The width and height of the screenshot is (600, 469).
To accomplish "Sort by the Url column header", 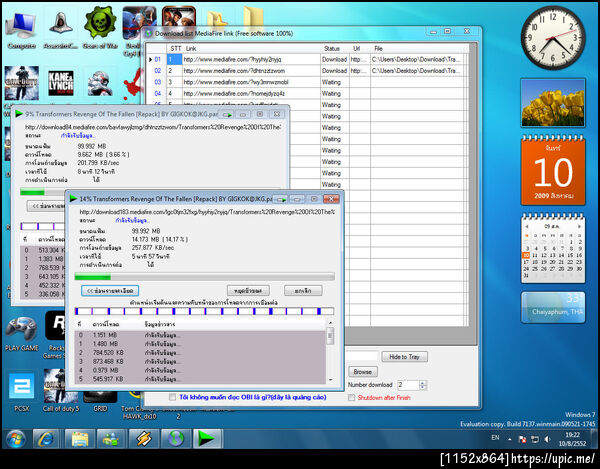I will 359,49.
